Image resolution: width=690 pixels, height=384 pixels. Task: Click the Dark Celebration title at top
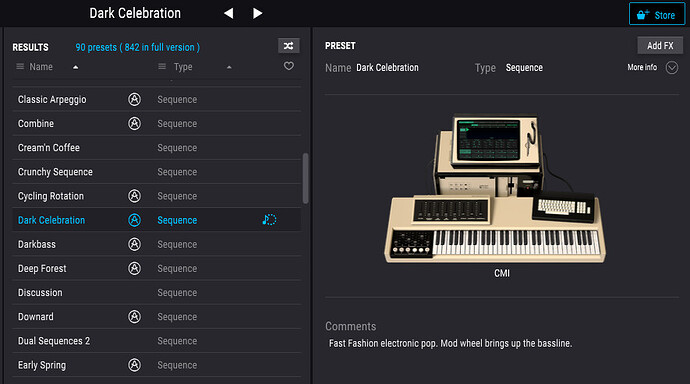[135, 13]
